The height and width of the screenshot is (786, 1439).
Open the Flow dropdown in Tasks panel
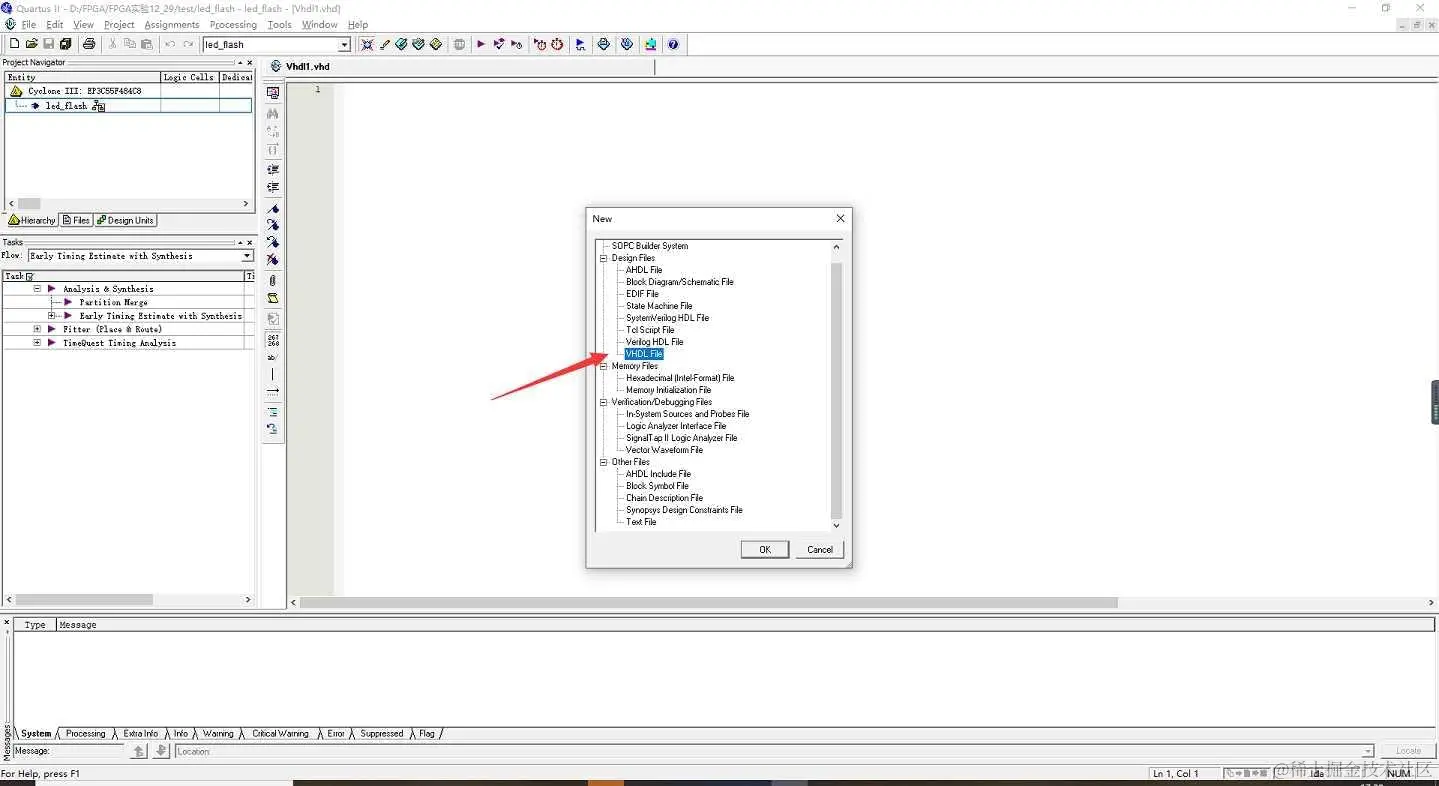[x=247, y=256]
